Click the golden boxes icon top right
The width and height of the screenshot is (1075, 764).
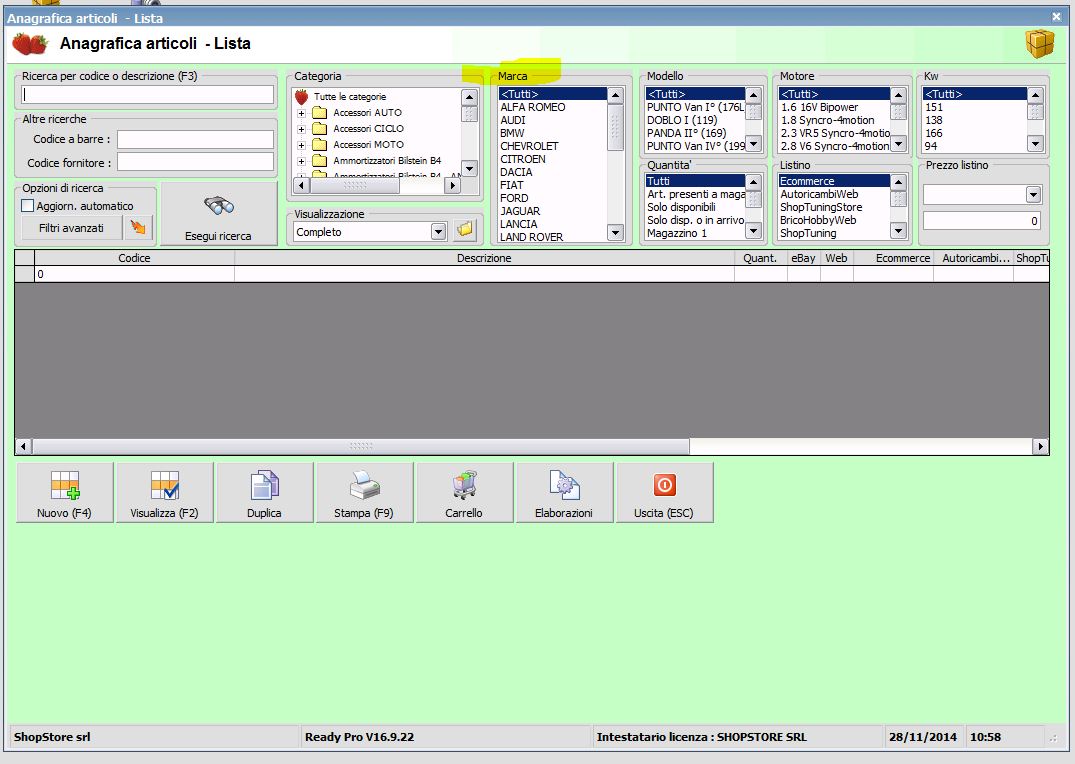pos(1039,44)
